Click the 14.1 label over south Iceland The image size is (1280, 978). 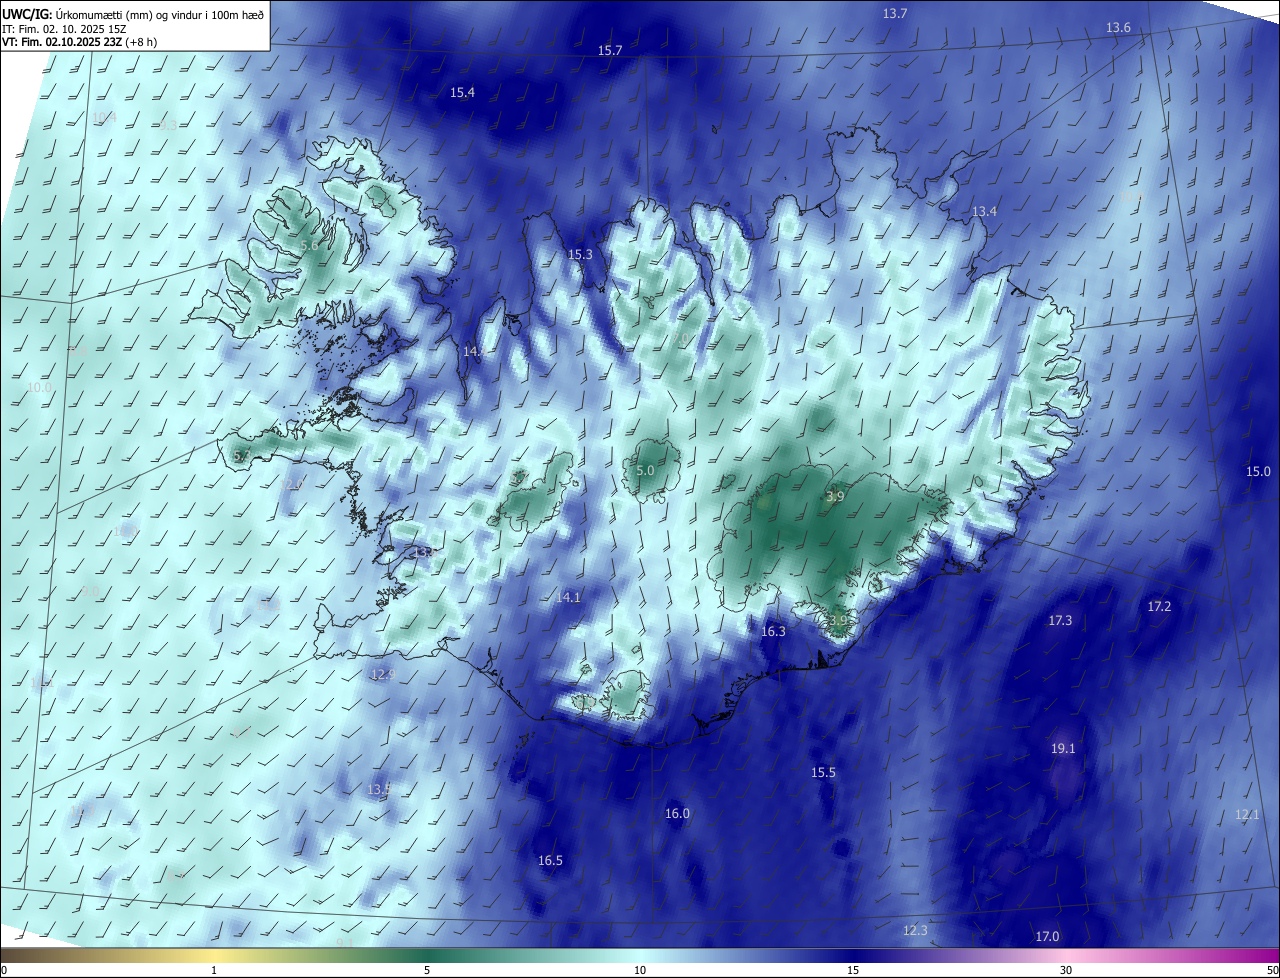(568, 597)
